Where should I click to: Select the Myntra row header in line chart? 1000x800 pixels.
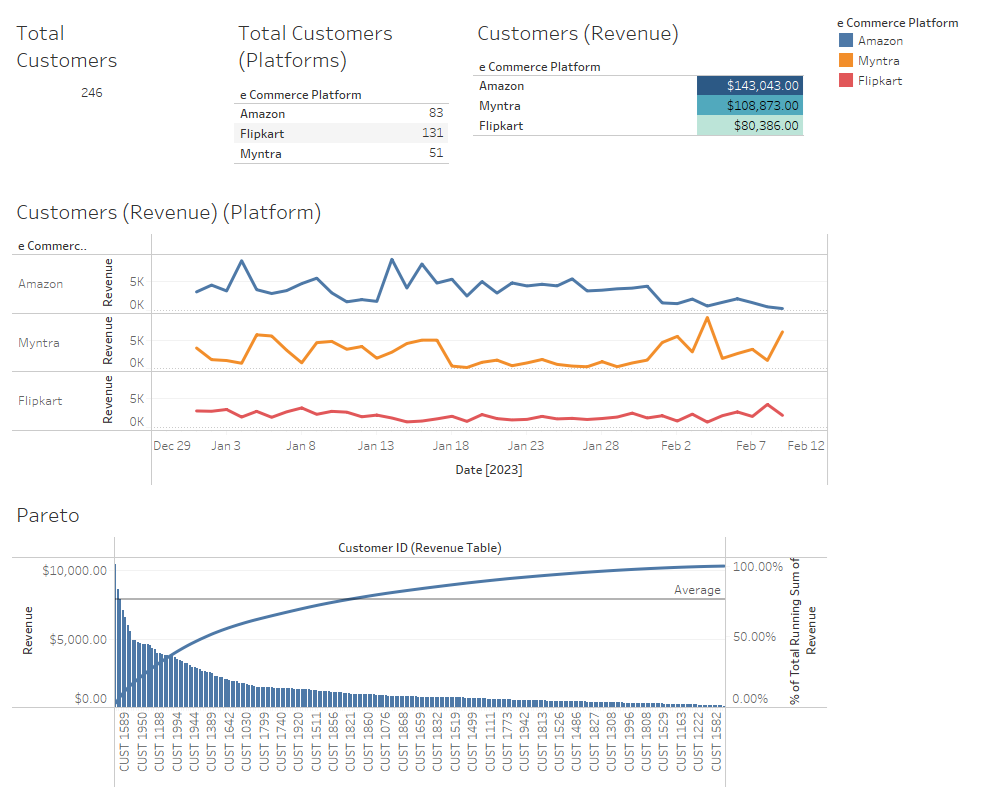click(x=38, y=343)
